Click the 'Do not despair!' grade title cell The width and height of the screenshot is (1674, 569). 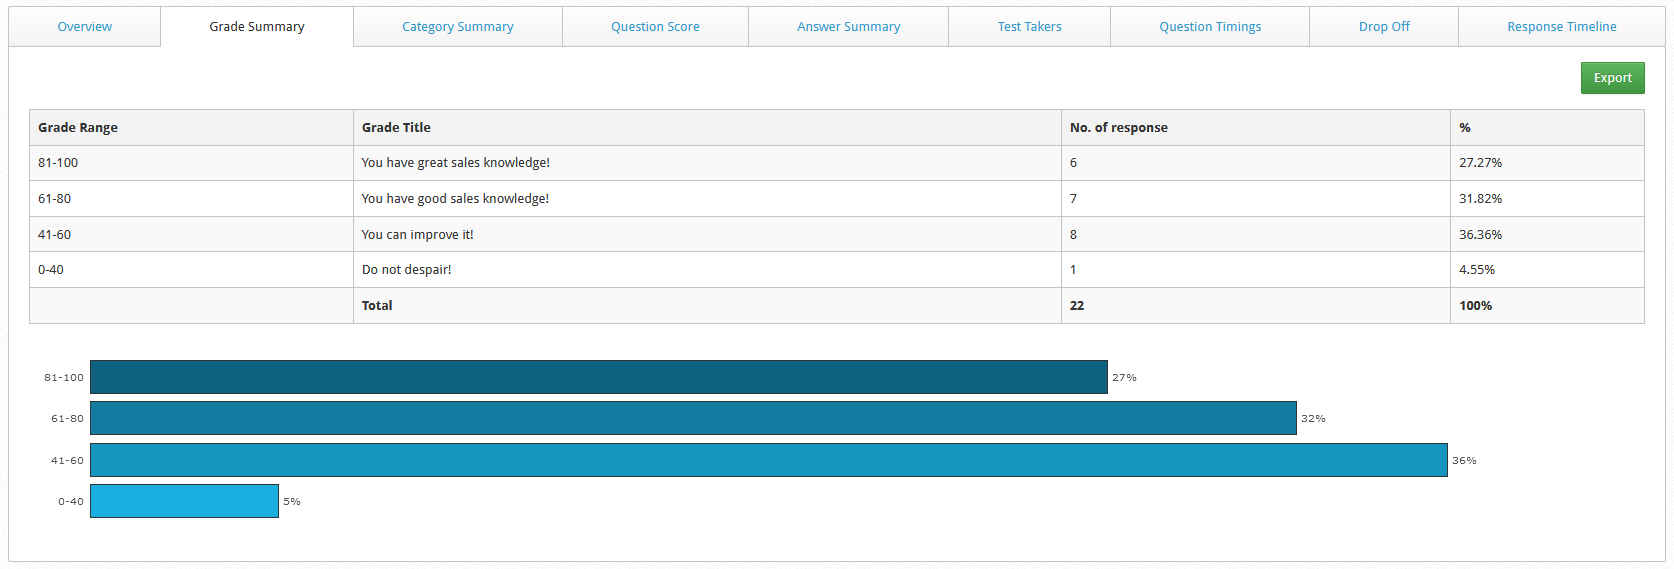coord(406,270)
